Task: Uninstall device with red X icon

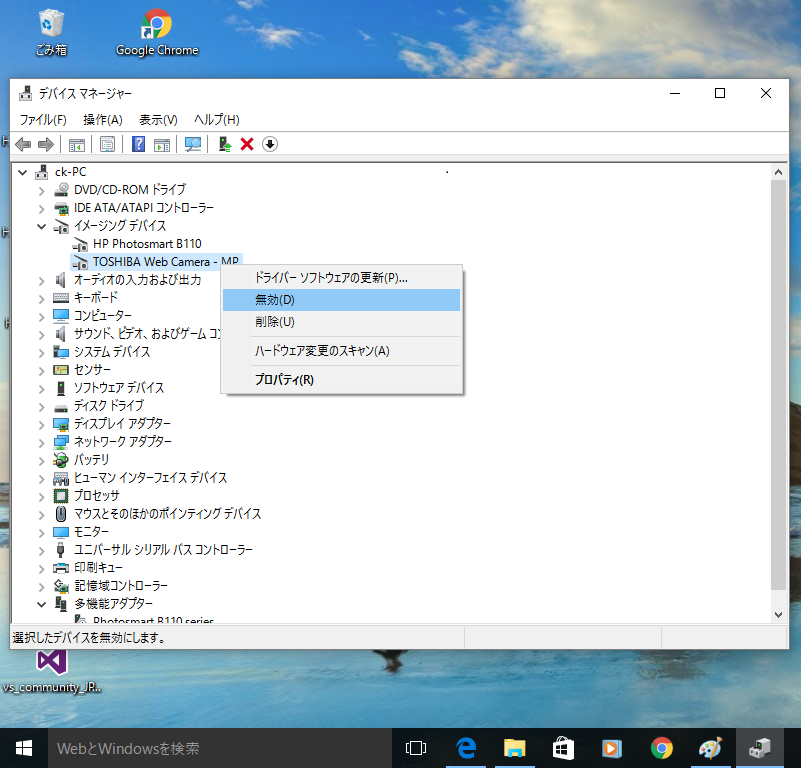Action: tap(247, 145)
